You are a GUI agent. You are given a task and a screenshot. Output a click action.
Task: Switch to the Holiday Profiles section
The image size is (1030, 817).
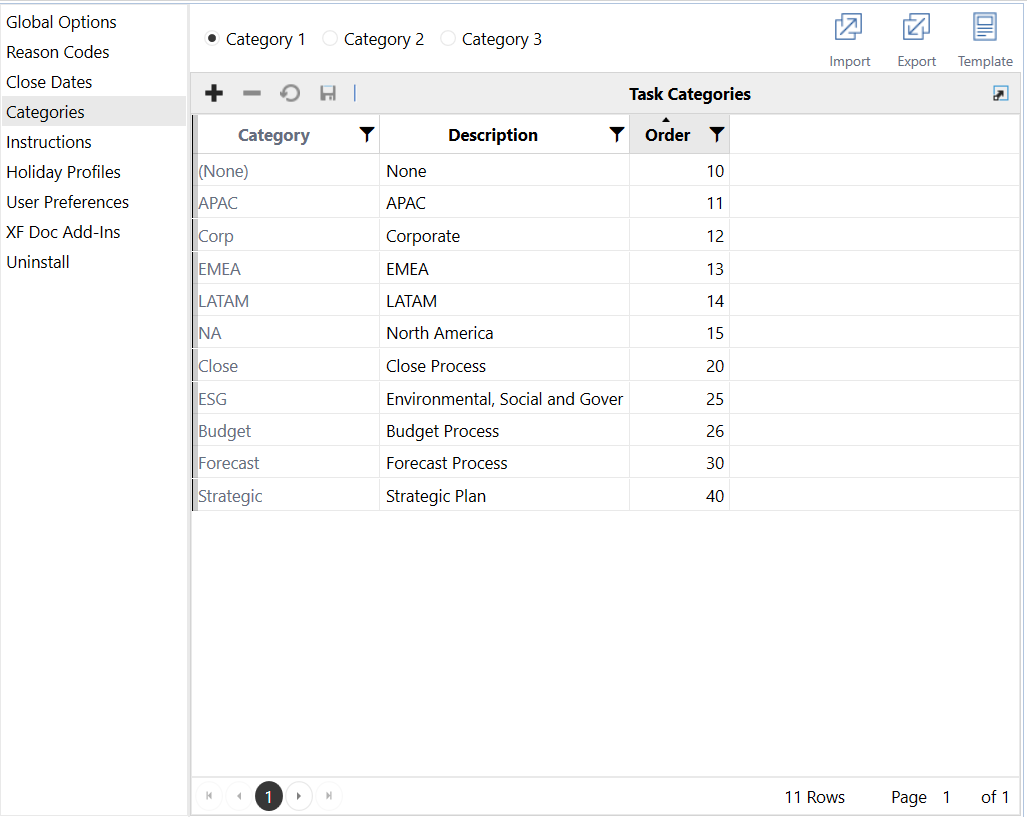[63, 172]
